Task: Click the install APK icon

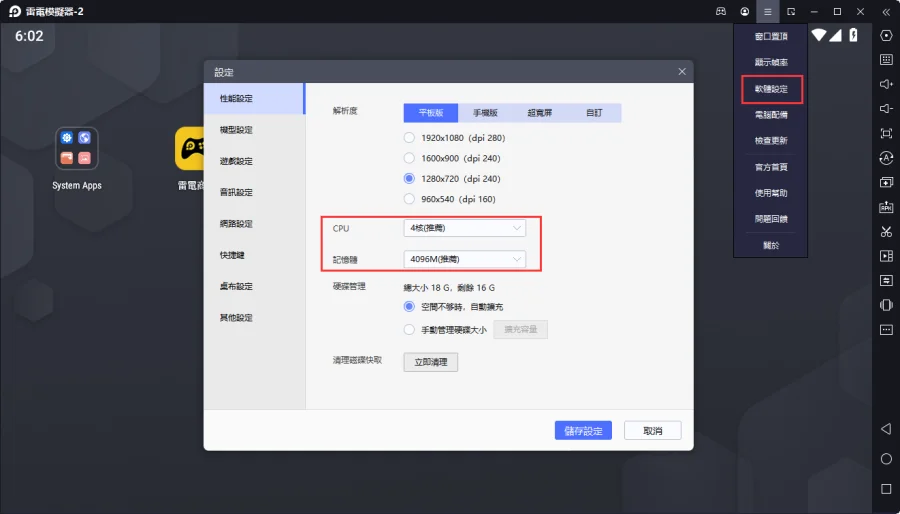Action: (x=886, y=207)
